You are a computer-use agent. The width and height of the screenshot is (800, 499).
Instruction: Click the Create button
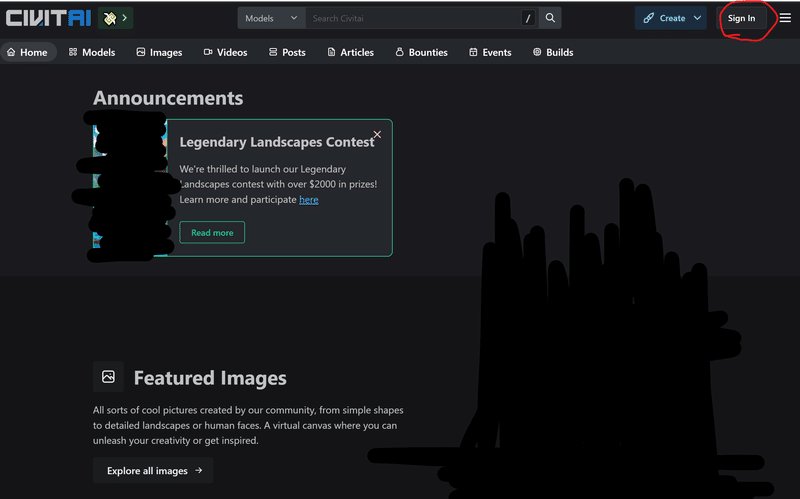pyautogui.click(x=664, y=18)
